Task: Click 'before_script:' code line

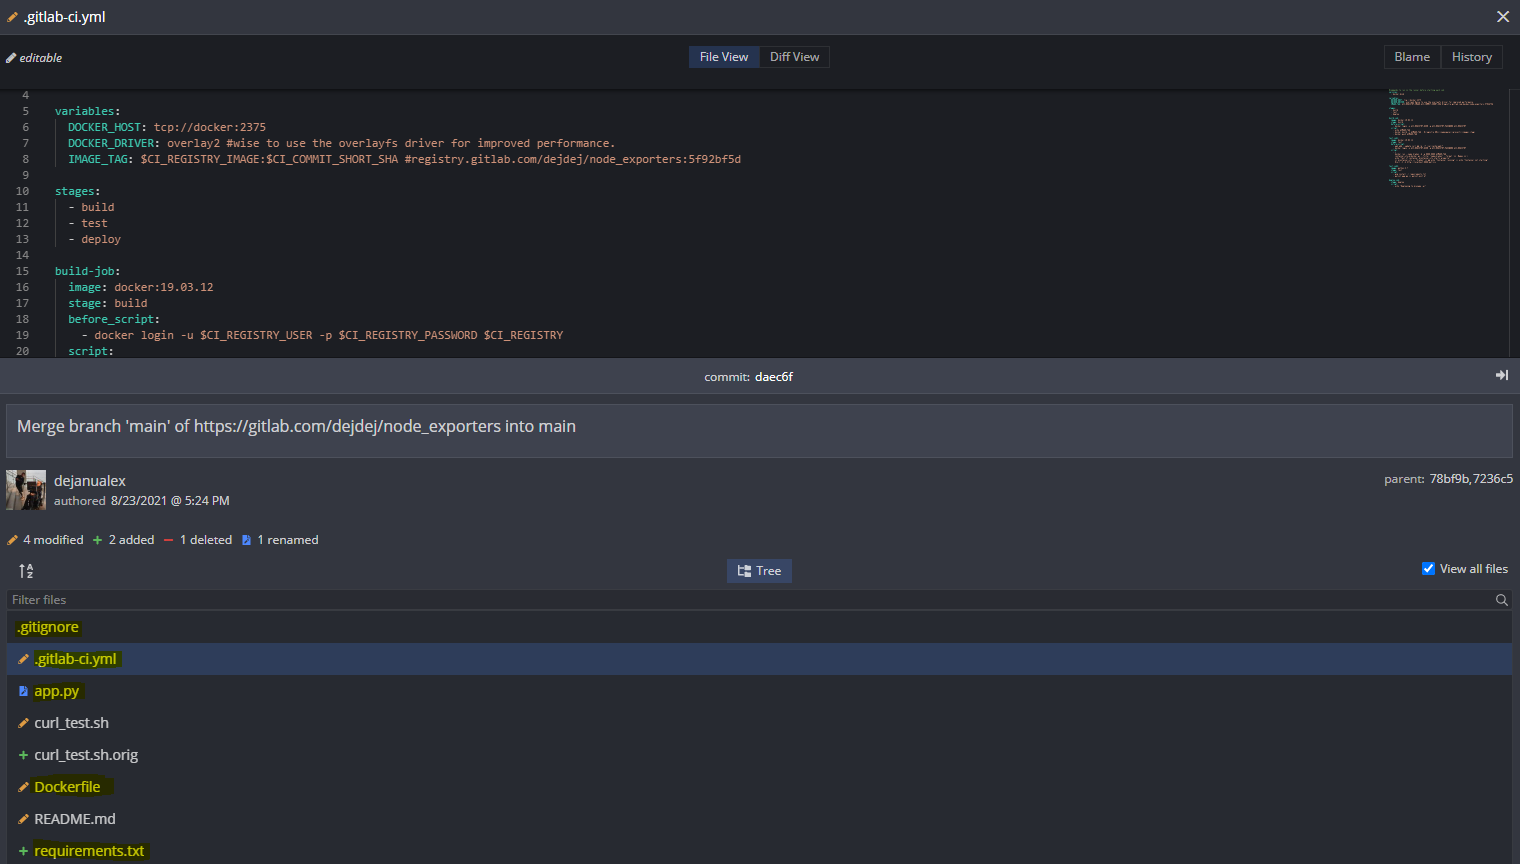Action: coord(114,319)
